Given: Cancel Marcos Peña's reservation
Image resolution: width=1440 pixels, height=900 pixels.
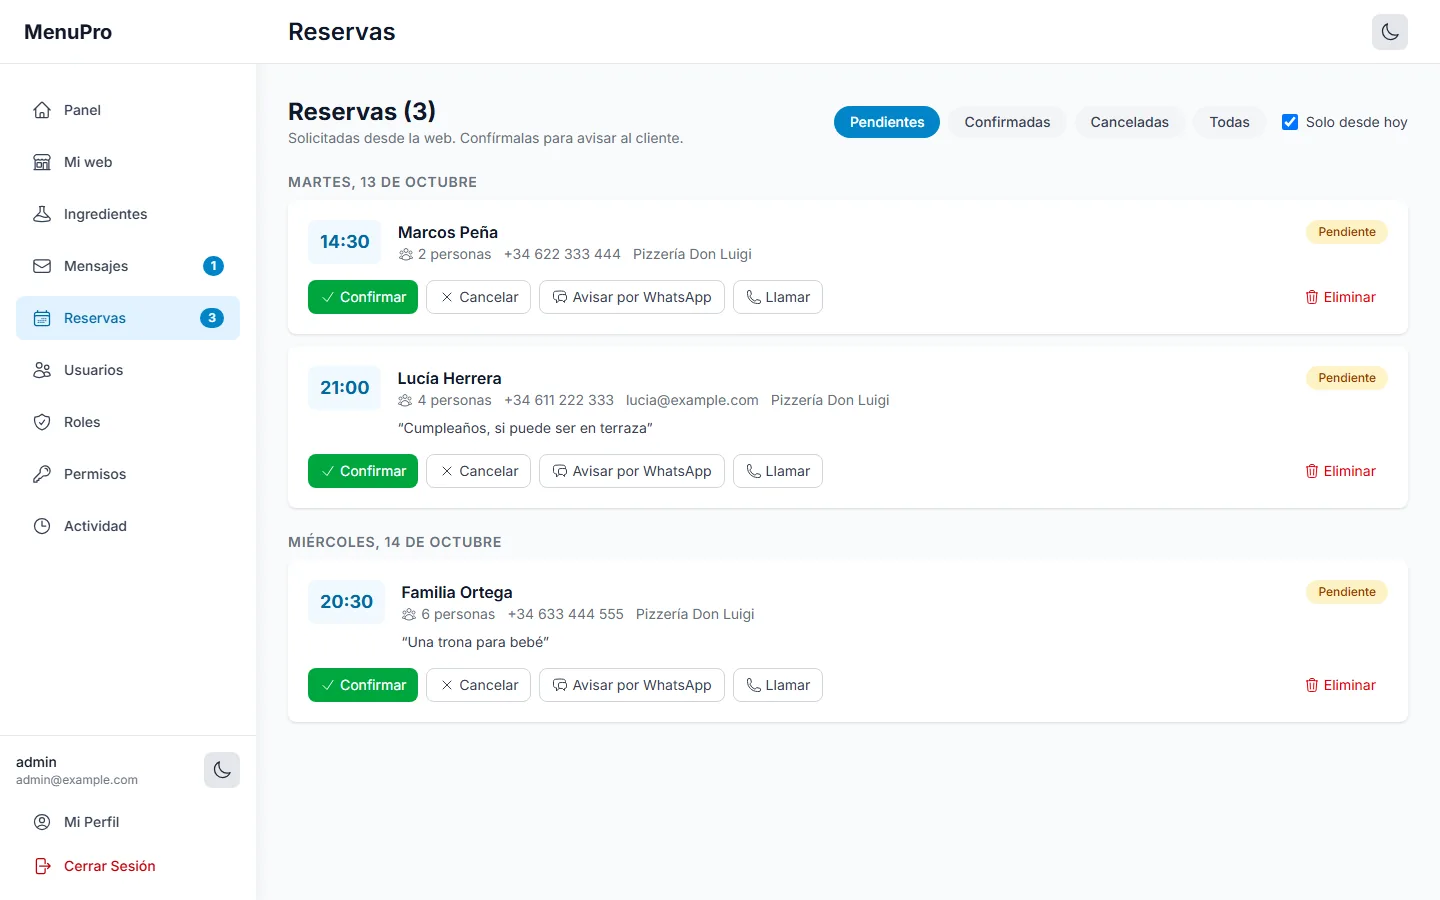Looking at the screenshot, I should coord(478,297).
